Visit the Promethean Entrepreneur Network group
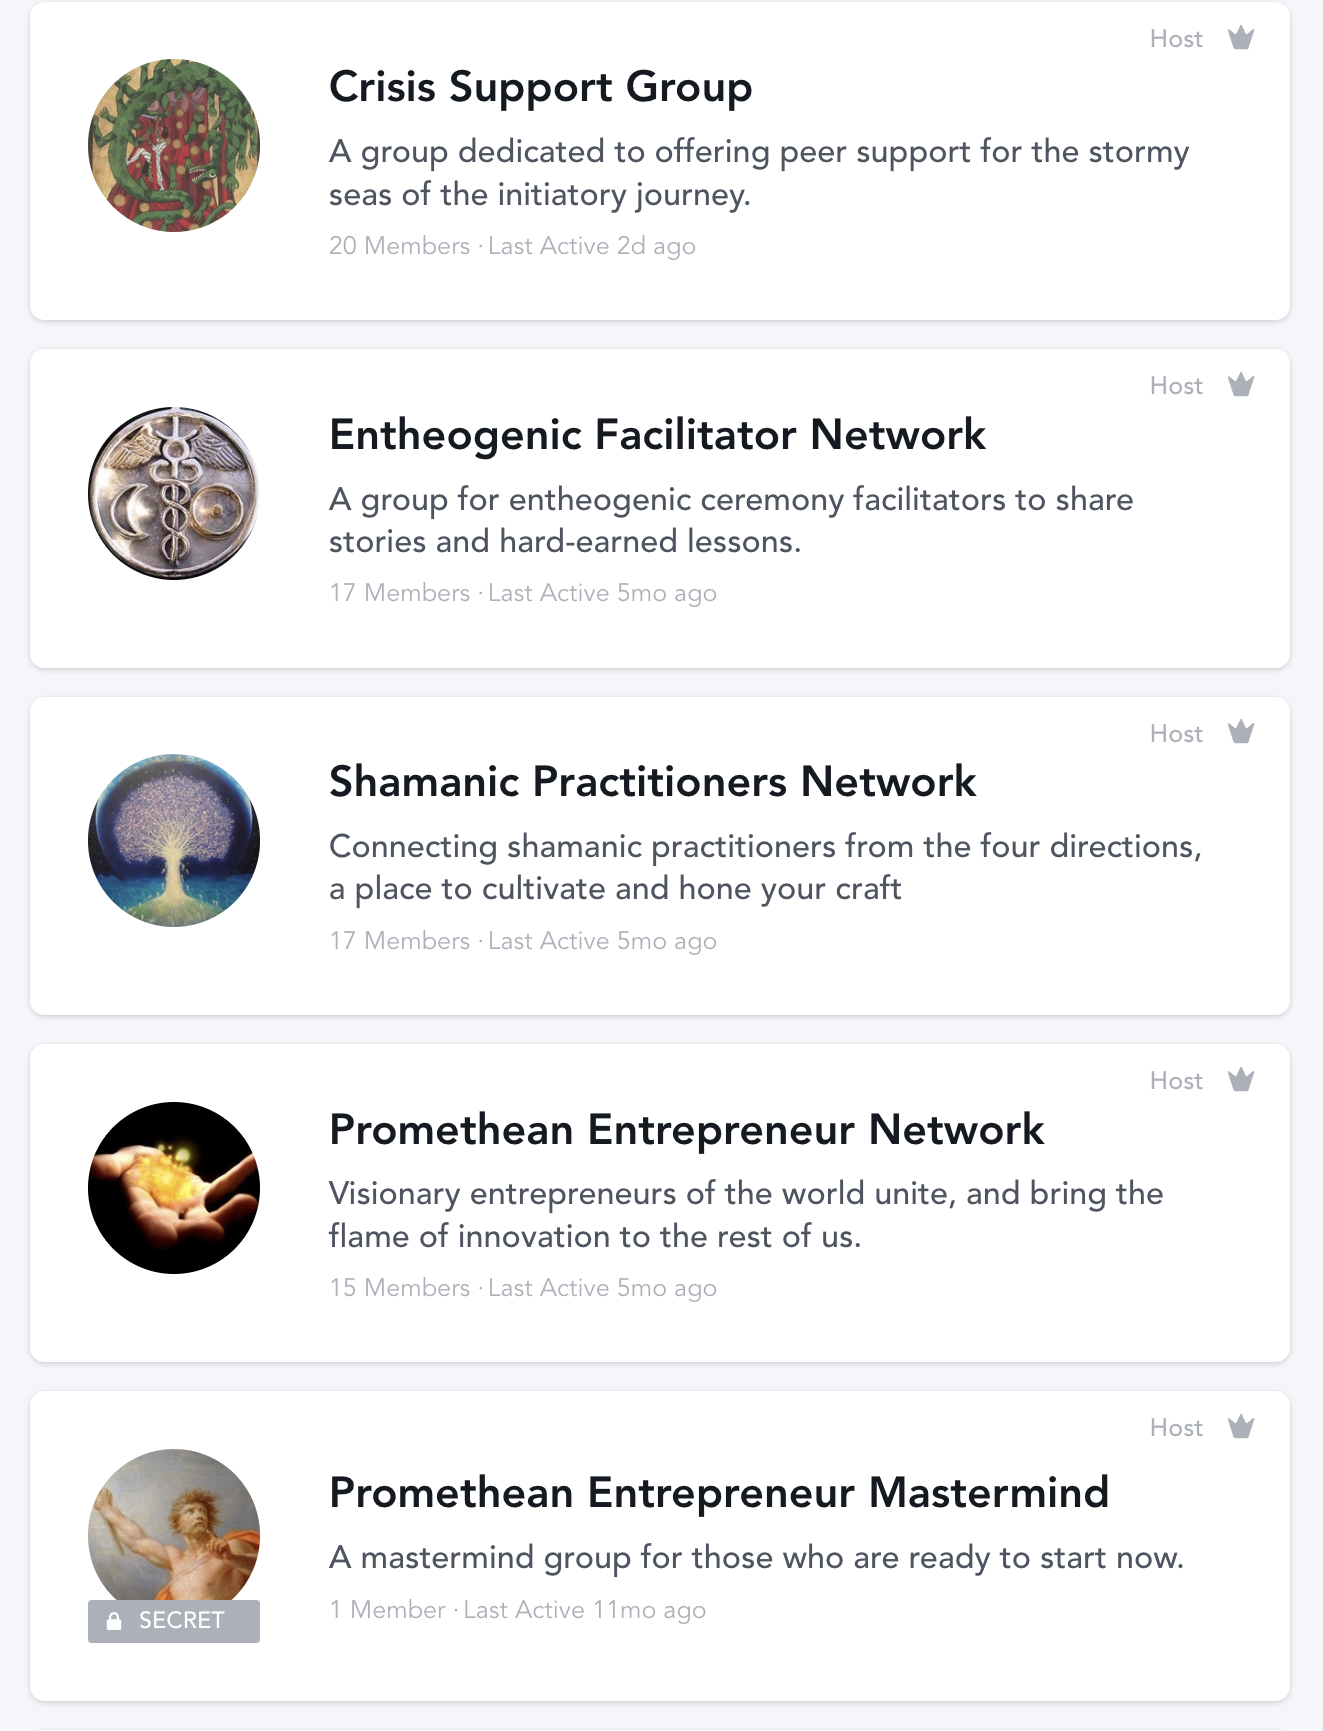This screenshot has width=1323, height=1731. (686, 1130)
